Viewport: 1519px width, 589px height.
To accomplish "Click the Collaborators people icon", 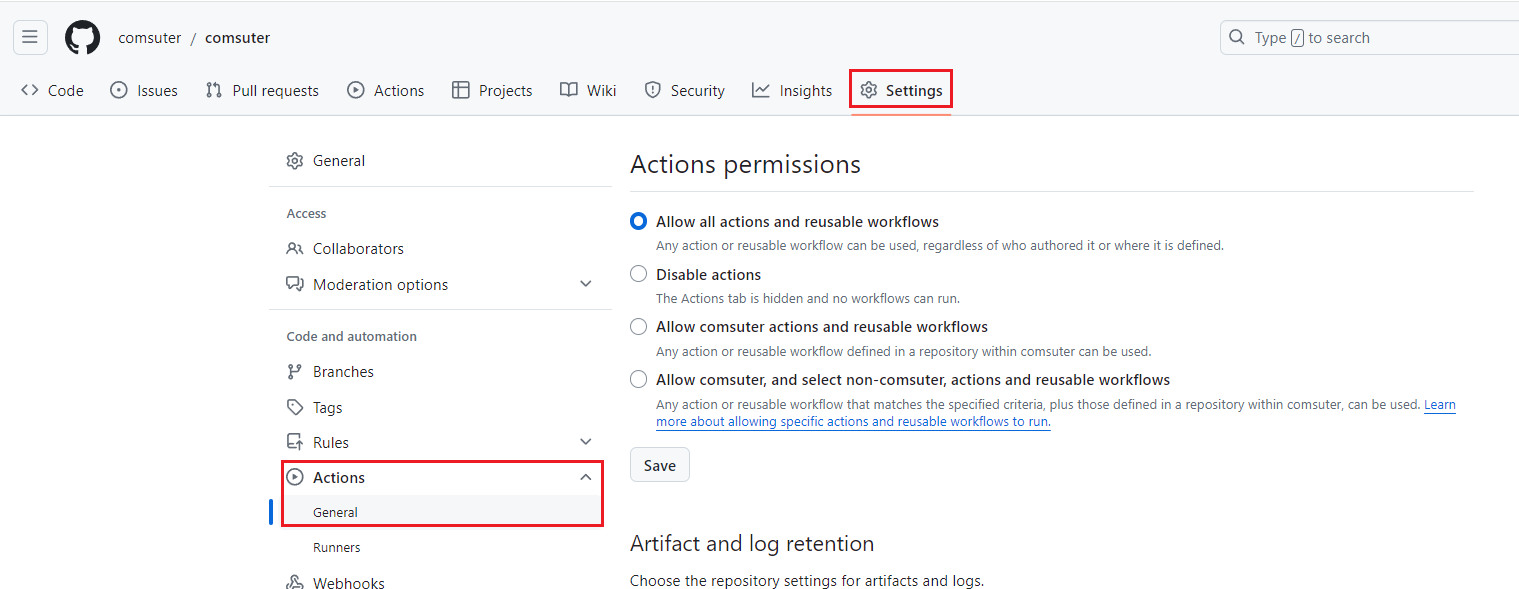I will [x=295, y=248].
